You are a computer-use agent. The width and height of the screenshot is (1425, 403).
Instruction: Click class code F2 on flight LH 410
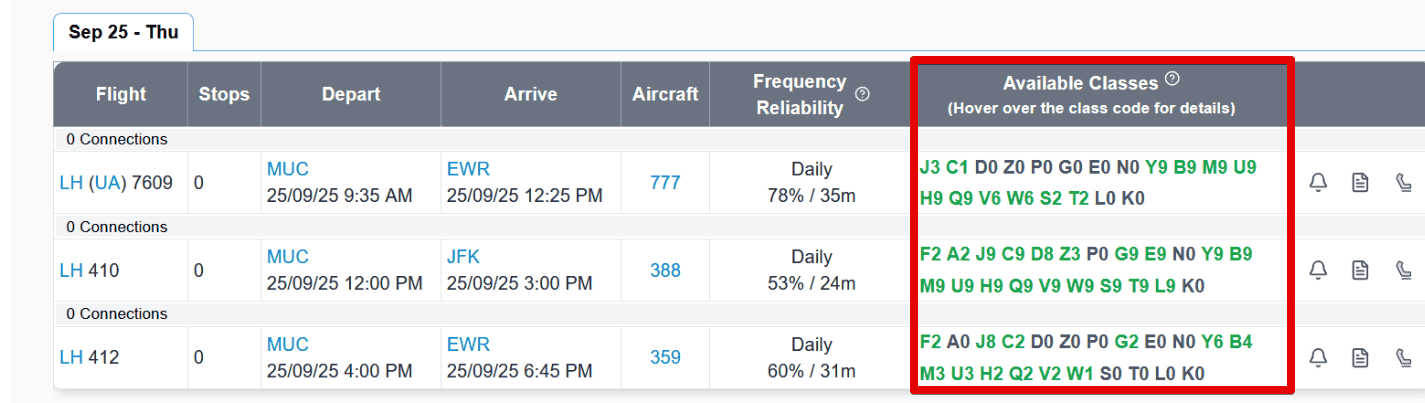click(930, 255)
